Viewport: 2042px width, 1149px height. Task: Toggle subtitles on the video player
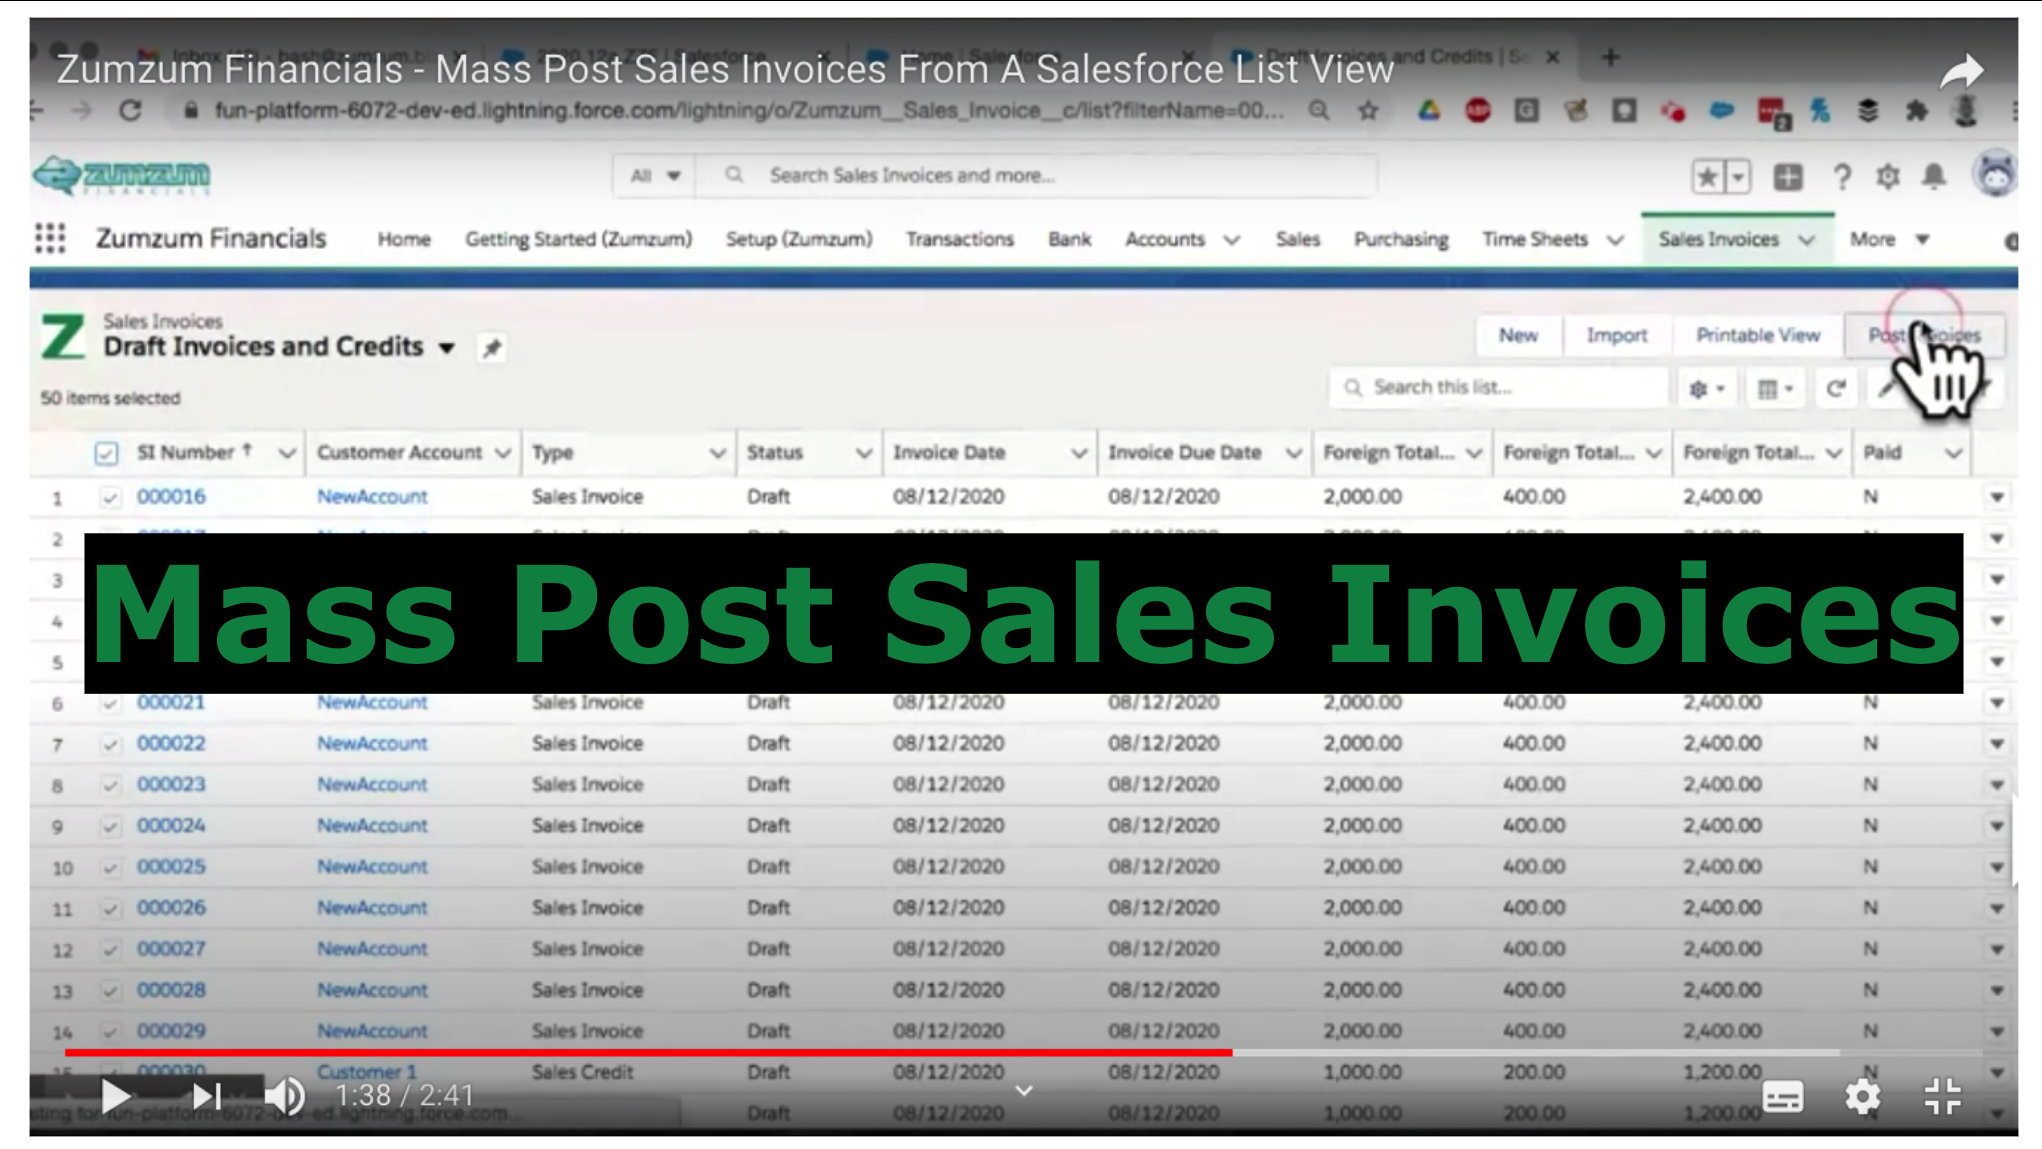pos(1783,1096)
